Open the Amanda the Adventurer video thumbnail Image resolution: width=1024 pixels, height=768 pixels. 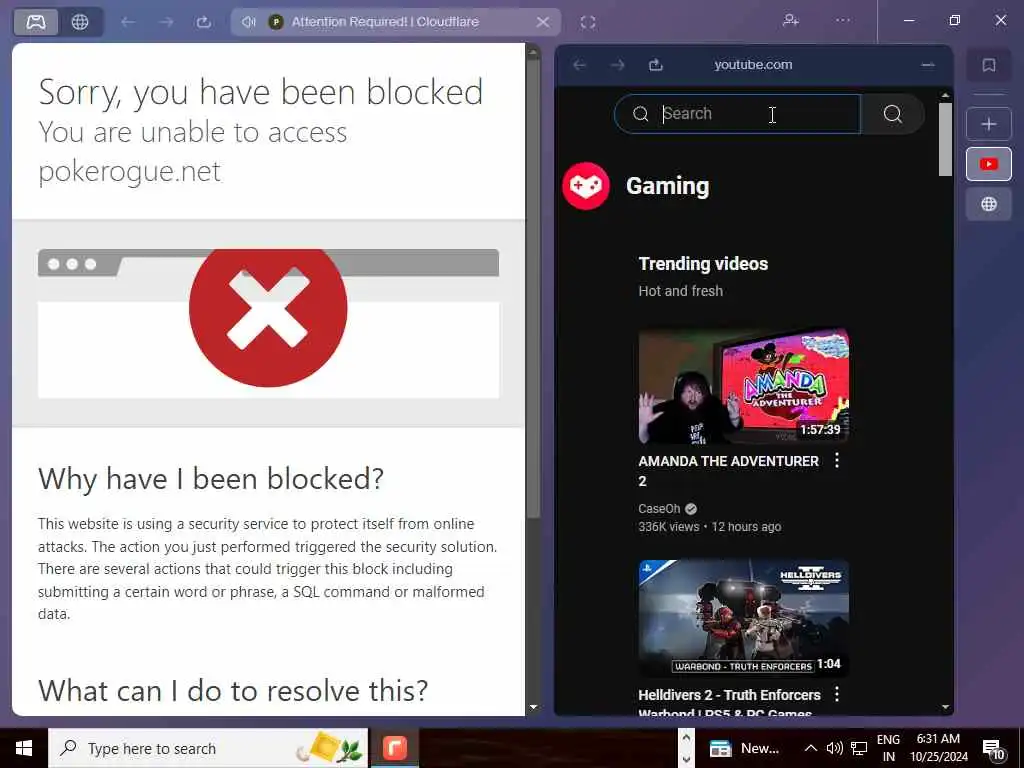coord(744,386)
